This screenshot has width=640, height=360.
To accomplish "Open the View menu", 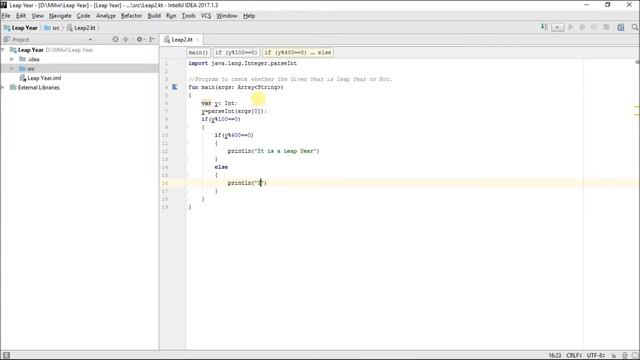I will [x=38, y=16].
